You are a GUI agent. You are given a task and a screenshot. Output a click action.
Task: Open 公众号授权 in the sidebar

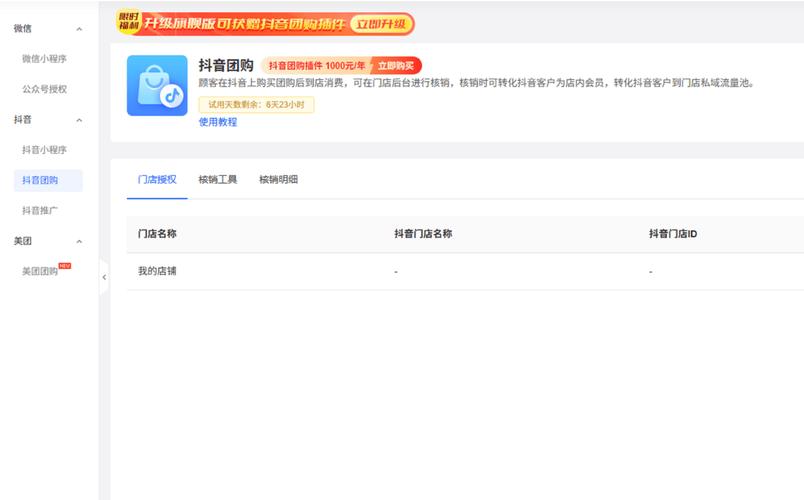click(x=44, y=89)
